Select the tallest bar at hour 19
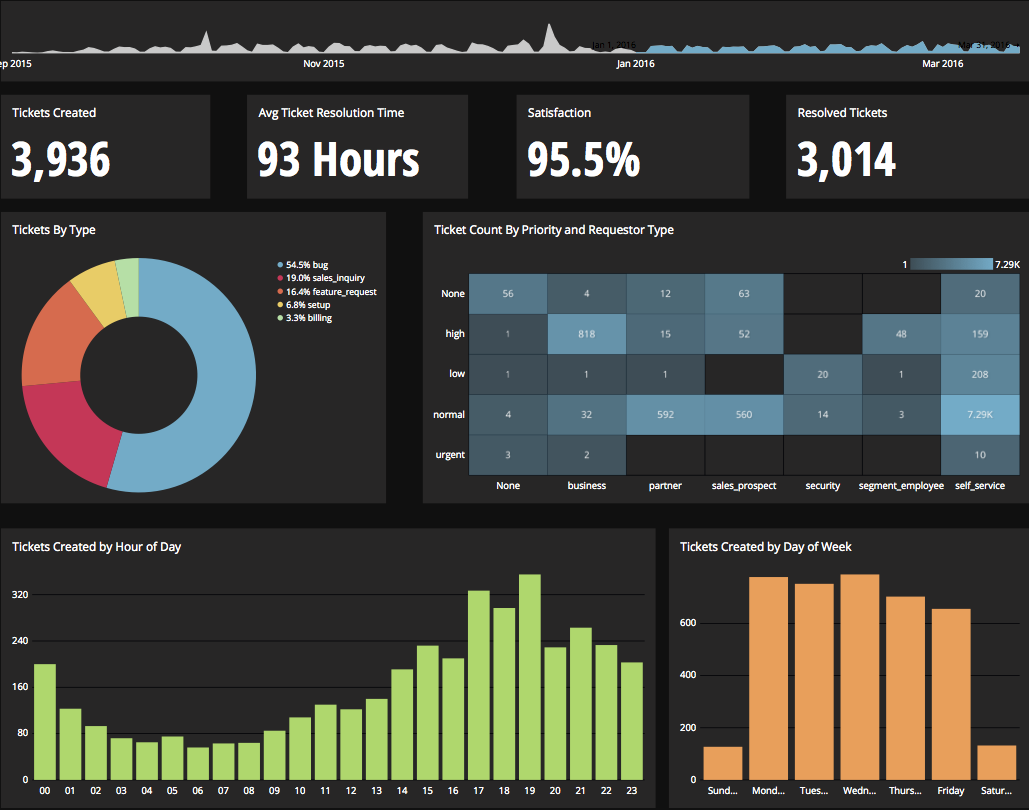The width and height of the screenshot is (1029, 810). coord(530,677)
